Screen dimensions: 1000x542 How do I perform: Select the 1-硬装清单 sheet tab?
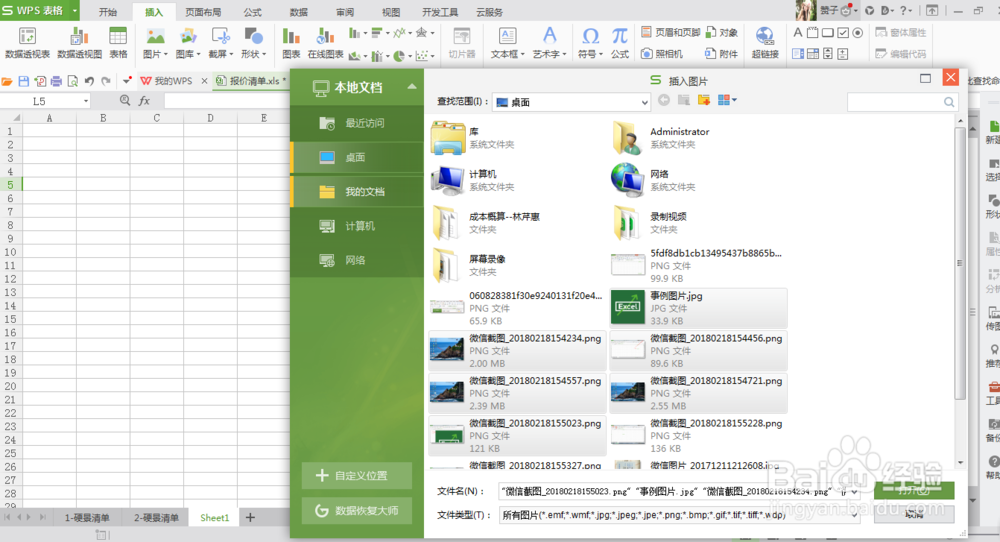click(87, 518)
